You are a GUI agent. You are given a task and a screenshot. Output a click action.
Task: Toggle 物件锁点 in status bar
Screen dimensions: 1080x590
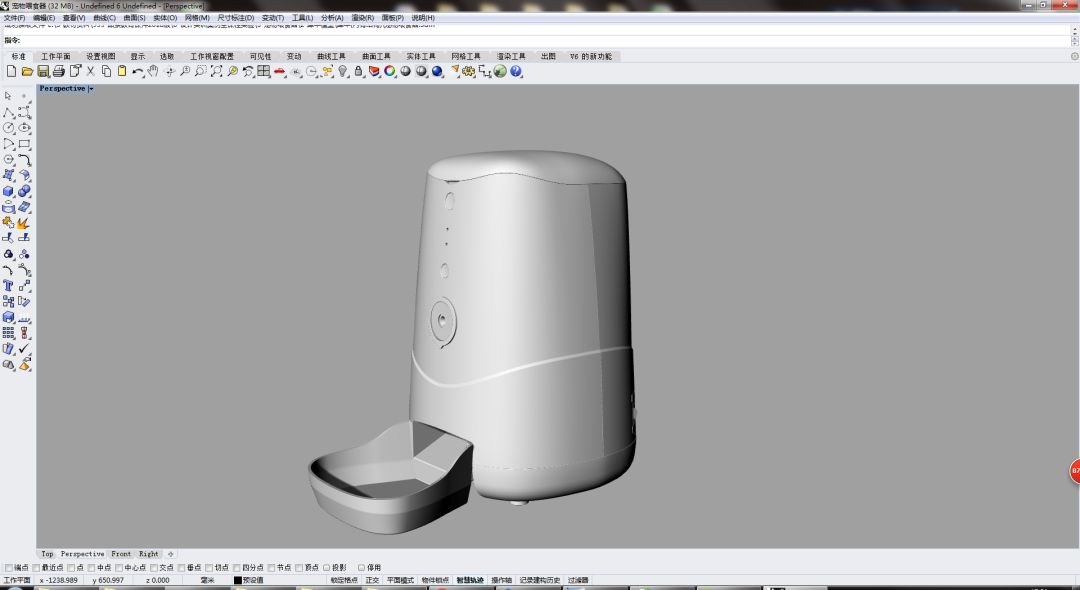[435, 580]
